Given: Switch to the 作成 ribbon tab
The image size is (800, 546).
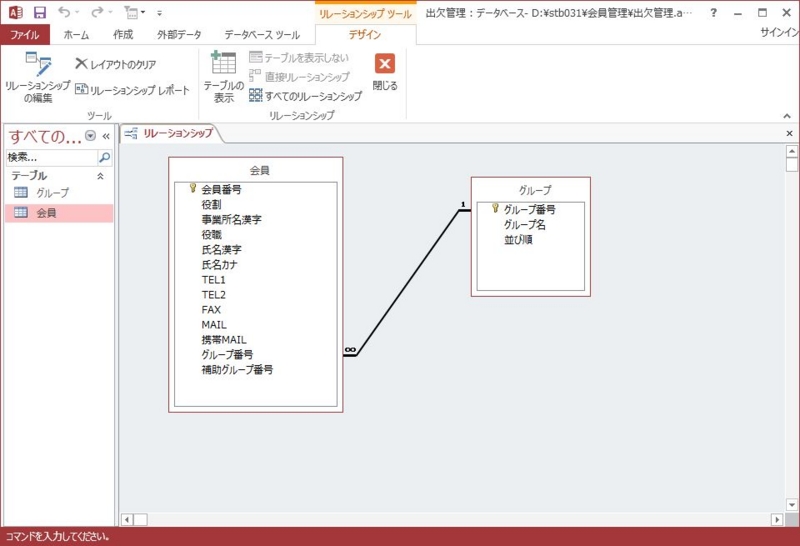Looking at the screenshot, I should 123,34.
